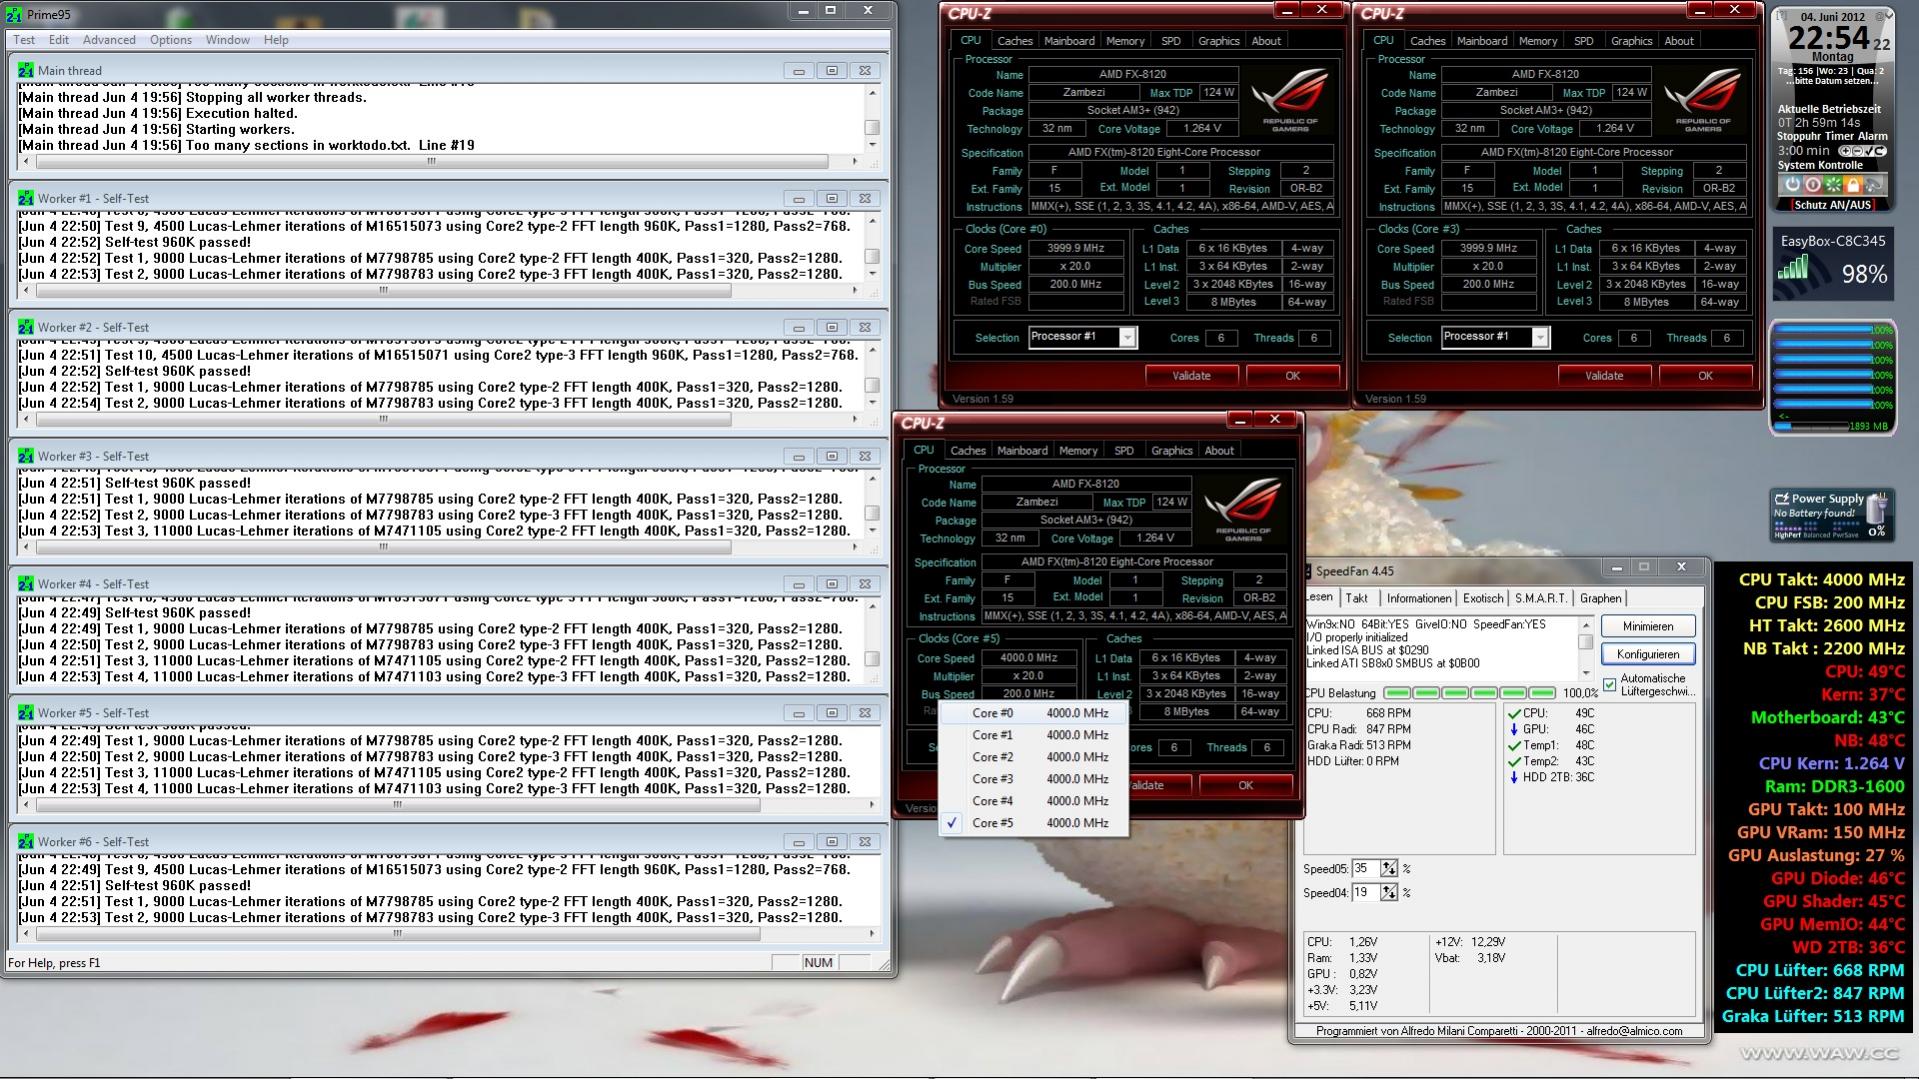Click the ROG logo in the top-left CPU-Z window
1919x1079 pixels.
click(x=1290, y=98)
